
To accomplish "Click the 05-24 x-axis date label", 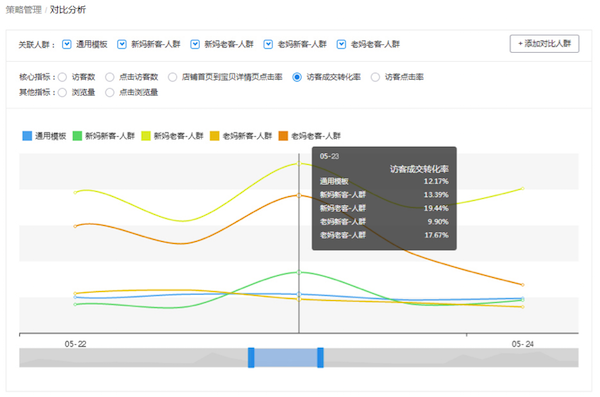I will pyautogui.click(x=523, y=344).
